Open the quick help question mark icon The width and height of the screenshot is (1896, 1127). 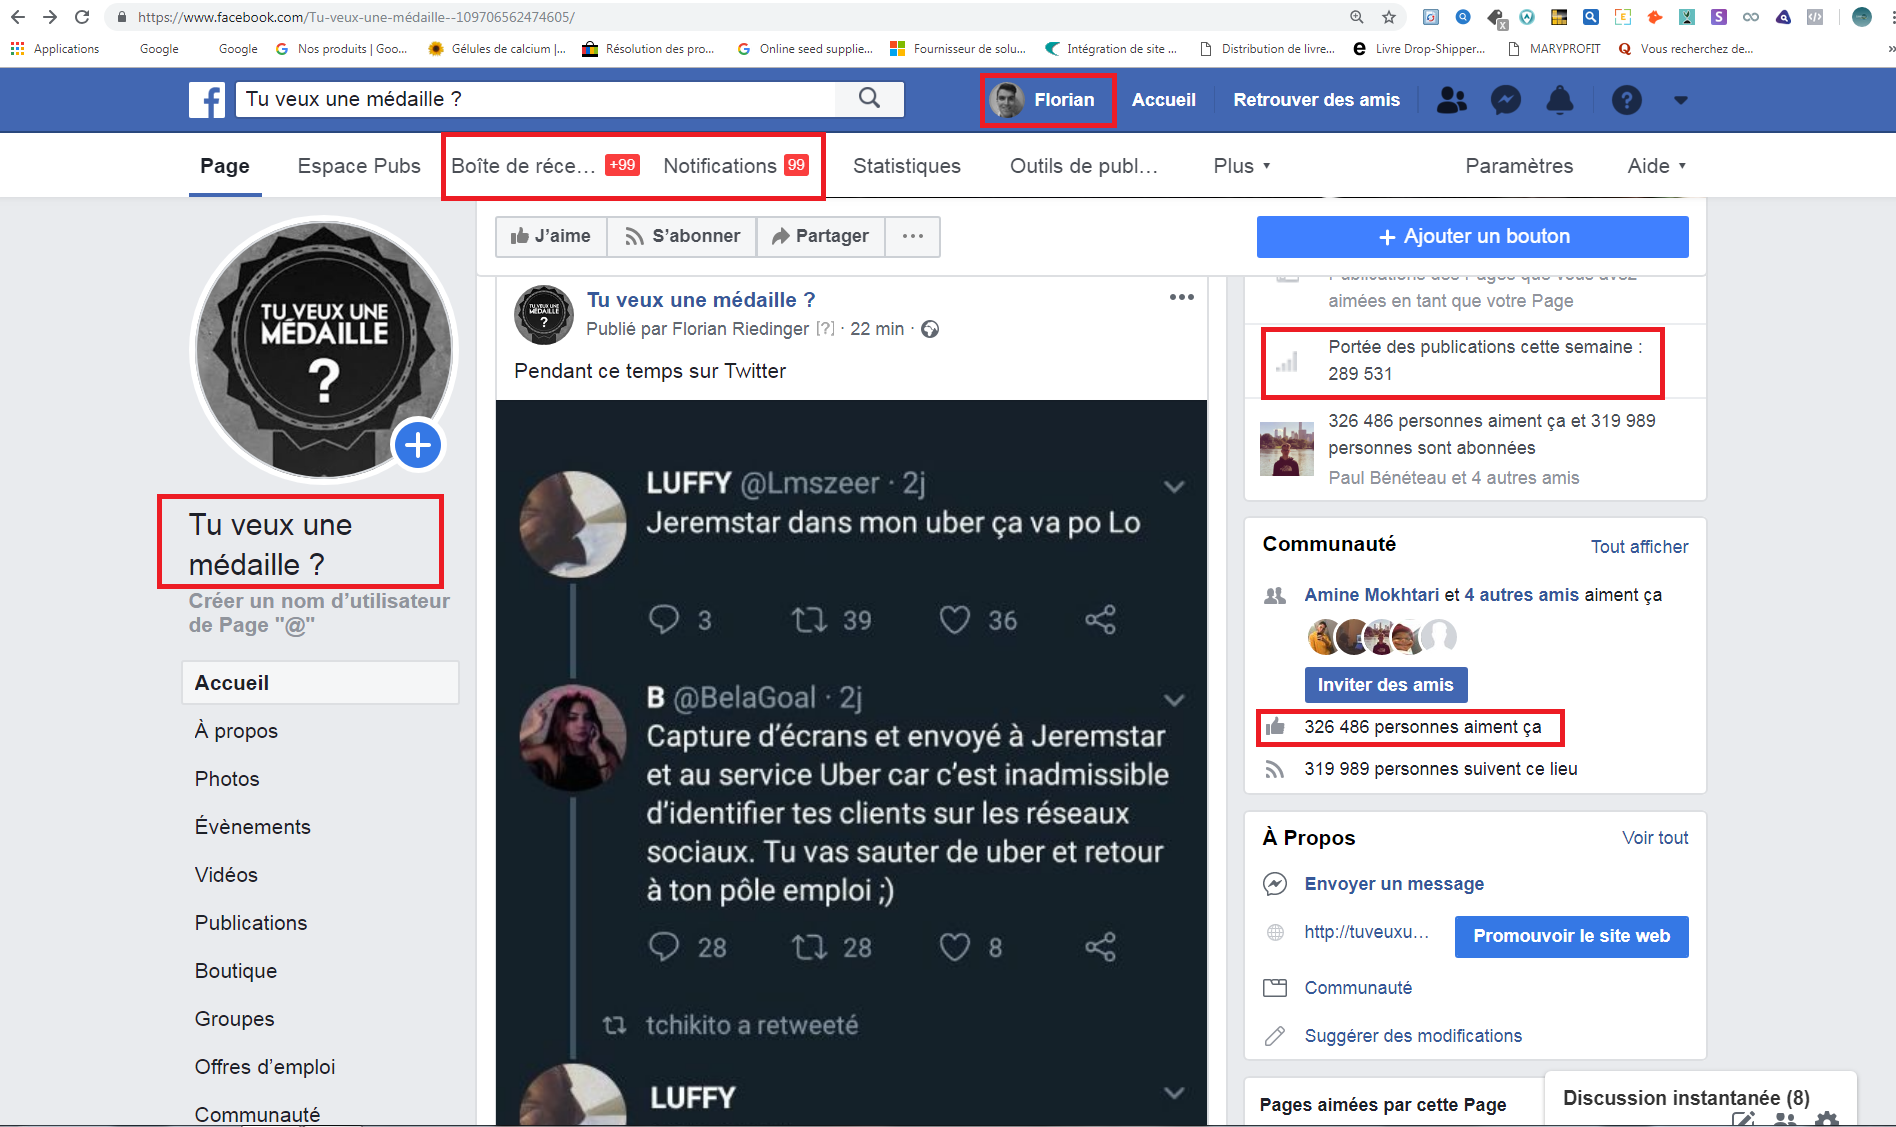point(1626,100)
